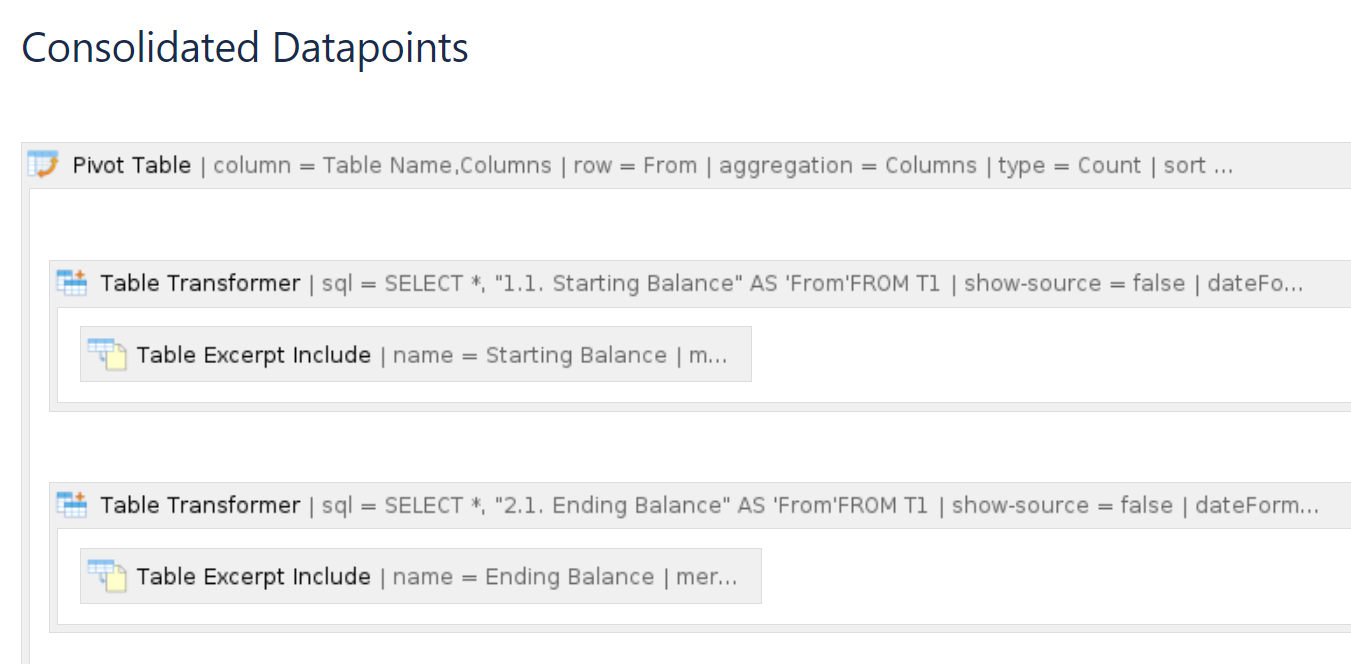Click SQL text with 1.1. Starting Balance
The height and width of the screenshot is (664, 1351).
[x=631, y=284]
